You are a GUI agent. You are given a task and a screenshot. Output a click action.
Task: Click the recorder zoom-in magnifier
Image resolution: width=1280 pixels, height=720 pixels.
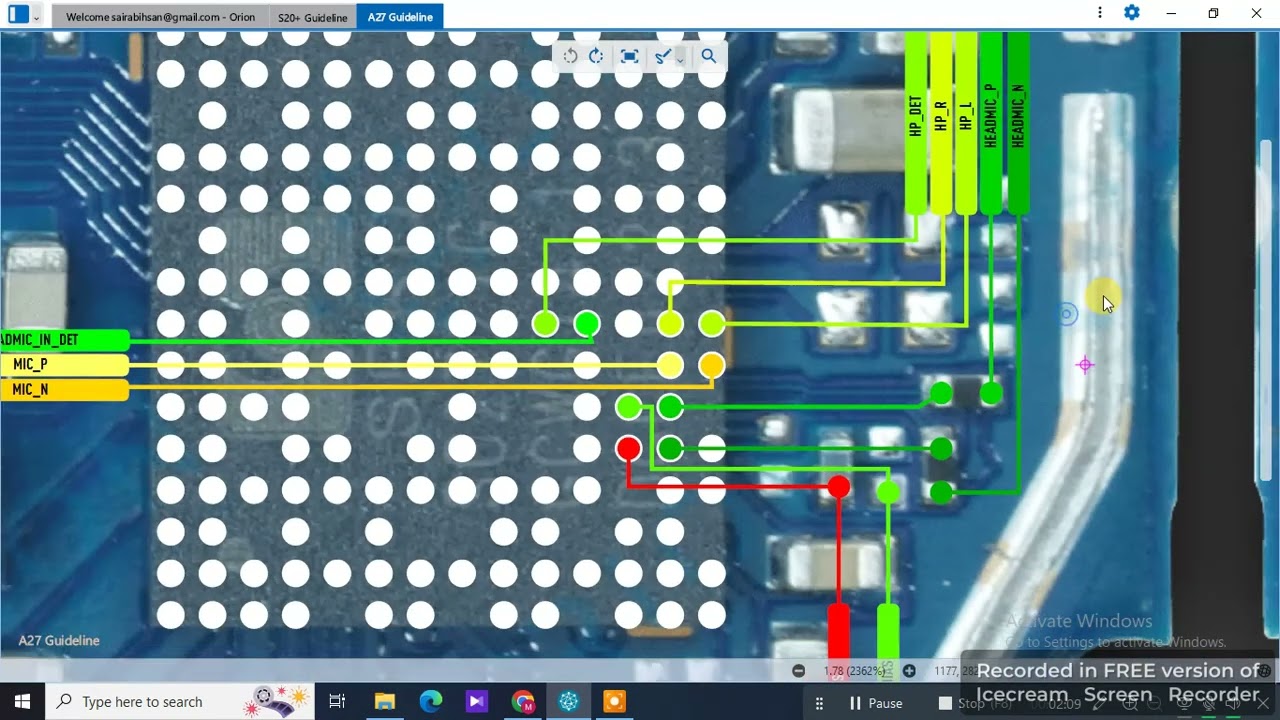[1130, 704]
